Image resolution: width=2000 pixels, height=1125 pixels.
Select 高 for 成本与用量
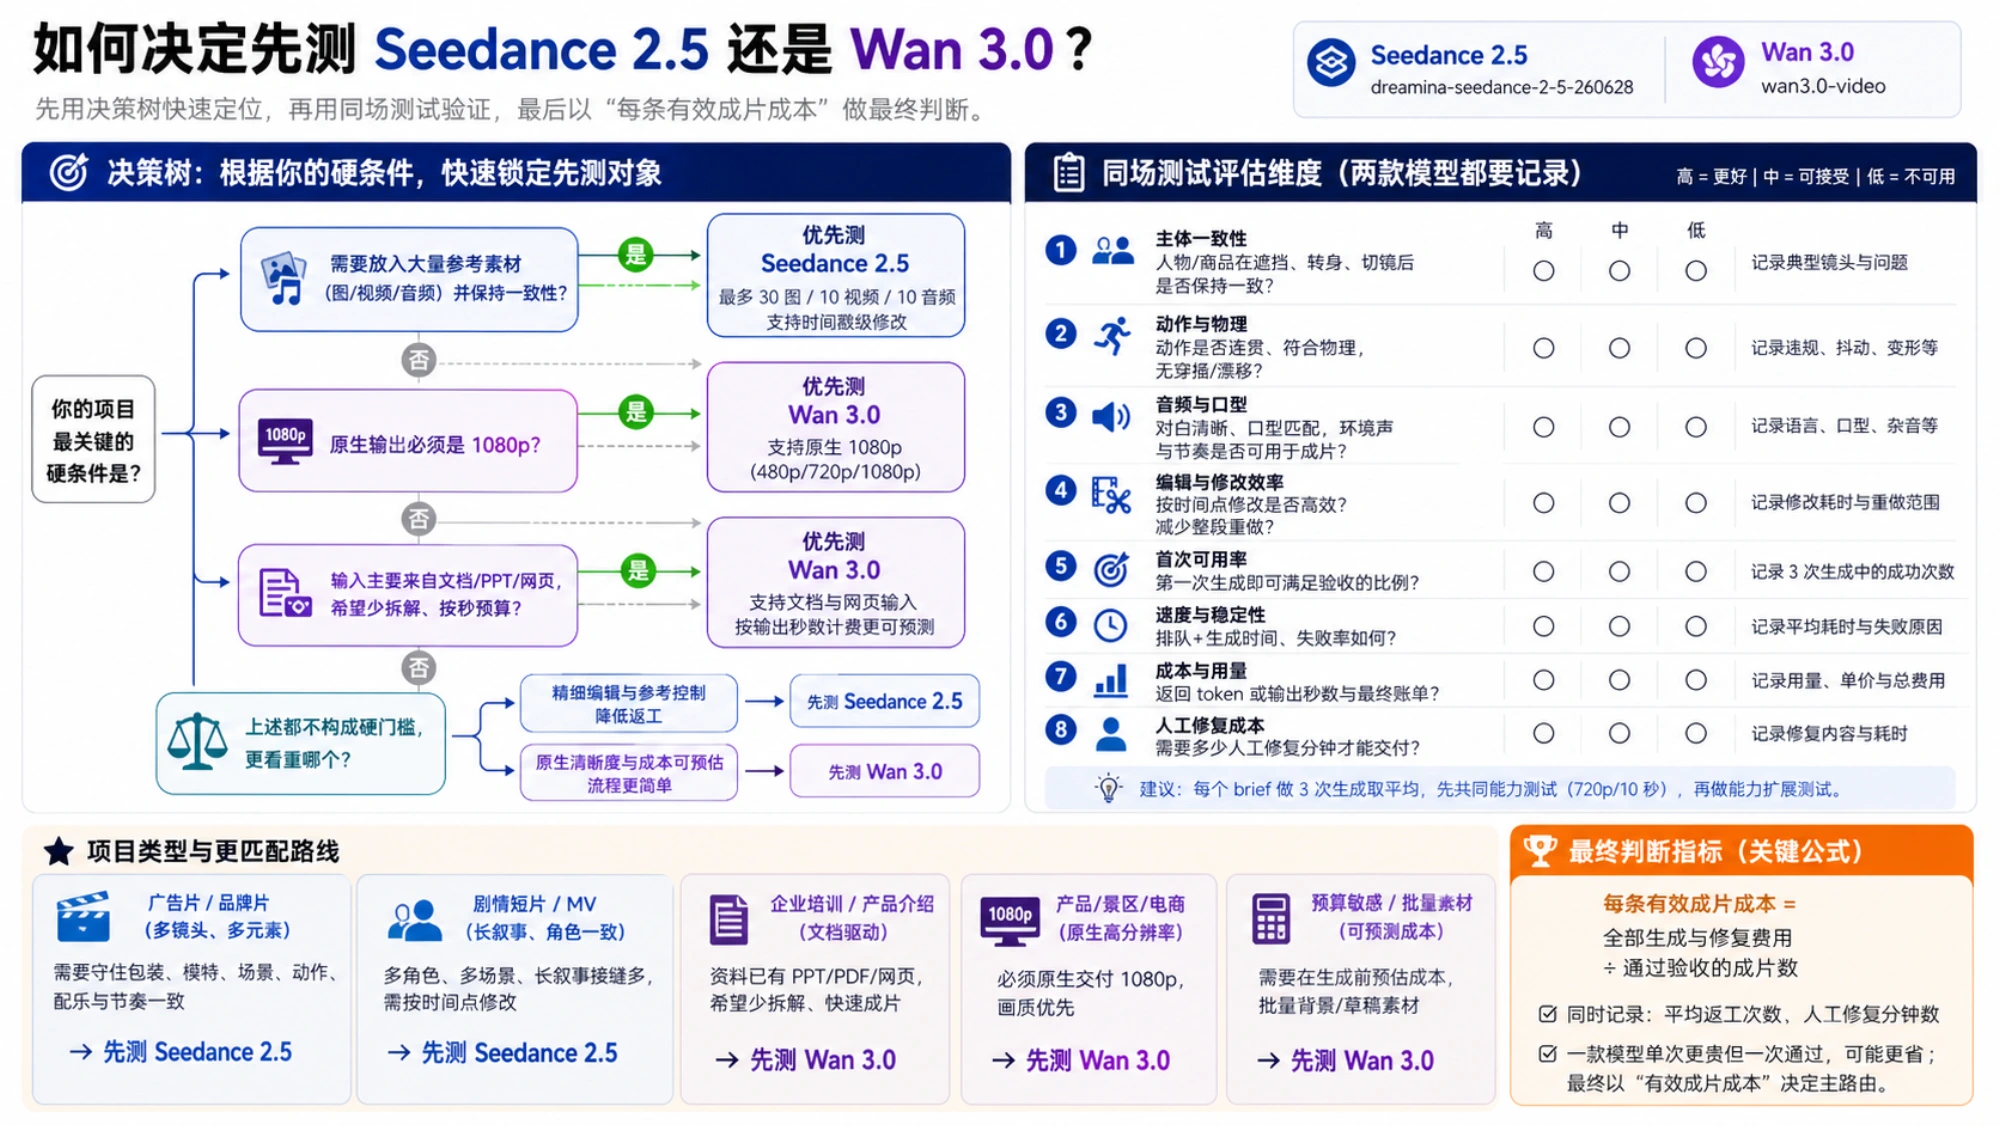coord(1544,680)
